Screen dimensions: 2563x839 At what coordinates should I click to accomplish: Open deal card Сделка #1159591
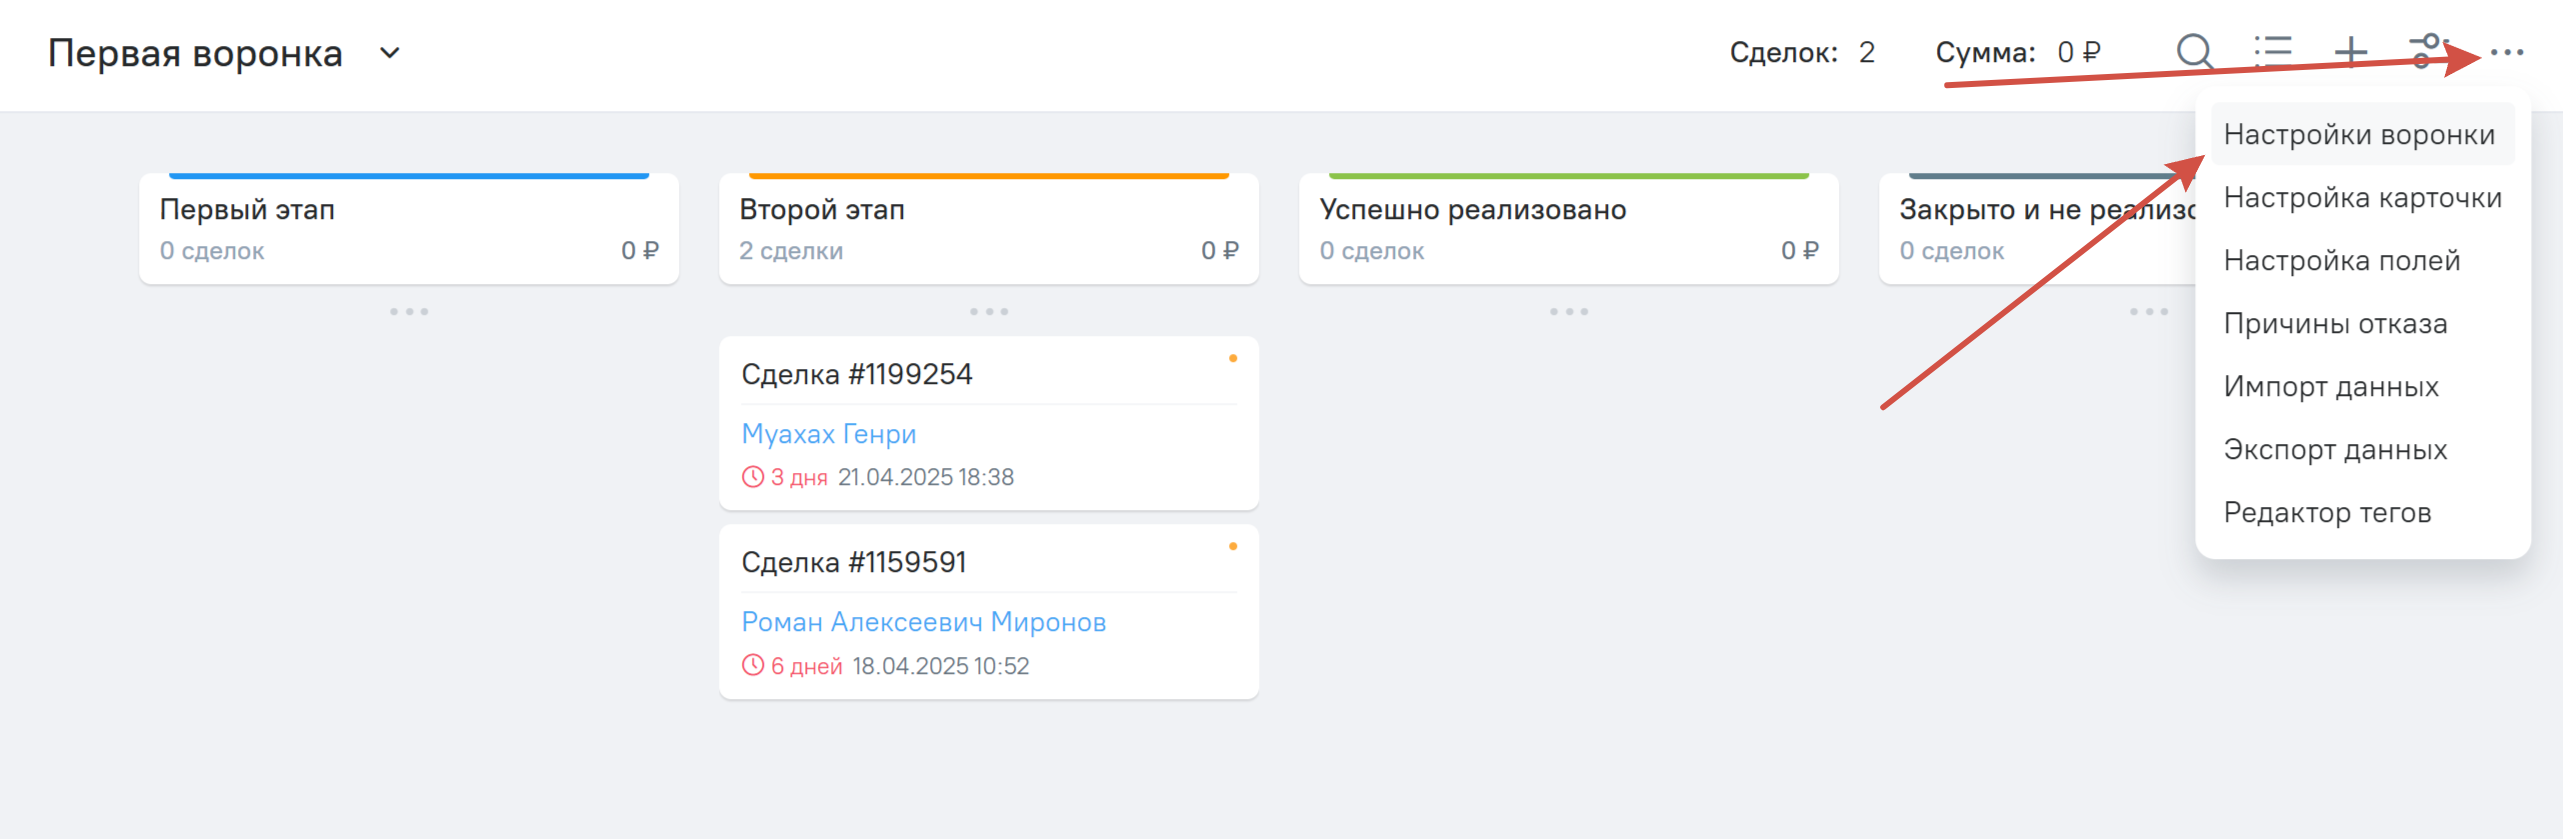[854, 562]
